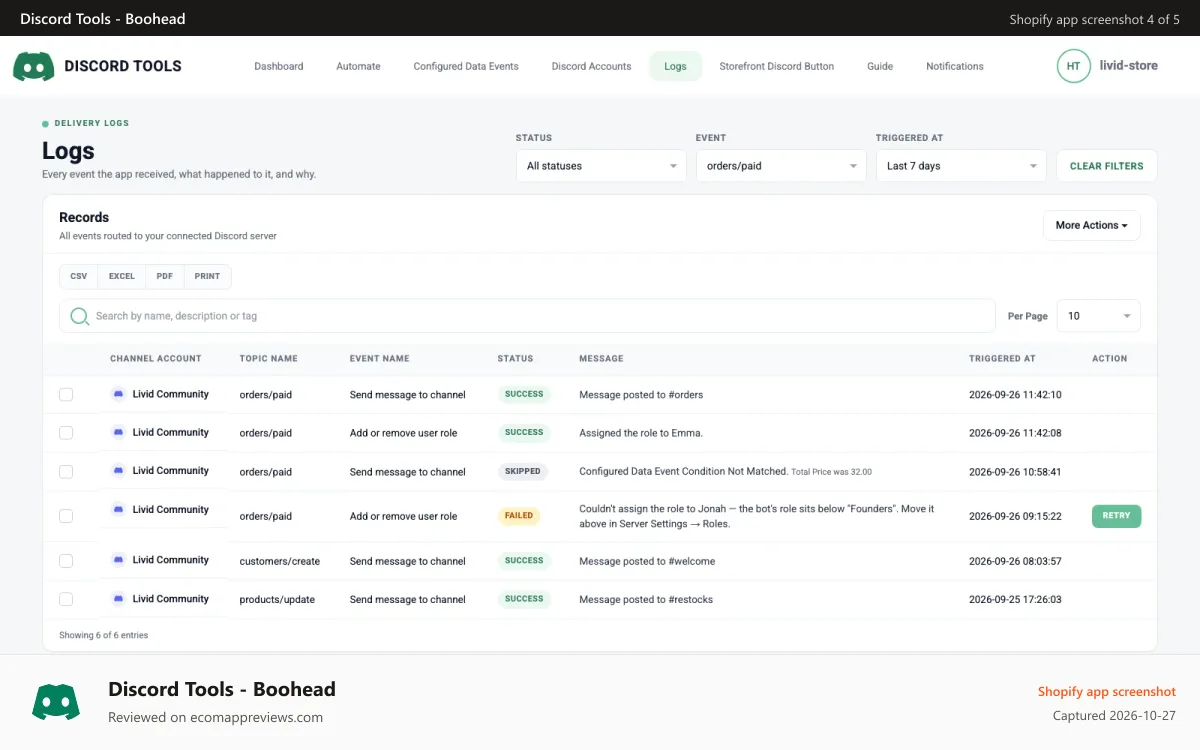Click timestamp 2026-09-26 08:03:57
Image resolution: width=1200 pixels, height=750 pixels.
pos(1015,561)
